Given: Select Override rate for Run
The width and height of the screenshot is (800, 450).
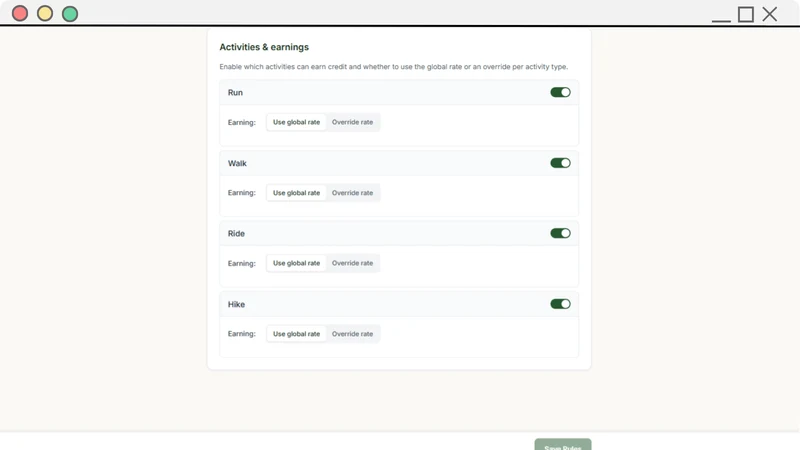Looking at the screenshot, I should pos(353,122).
